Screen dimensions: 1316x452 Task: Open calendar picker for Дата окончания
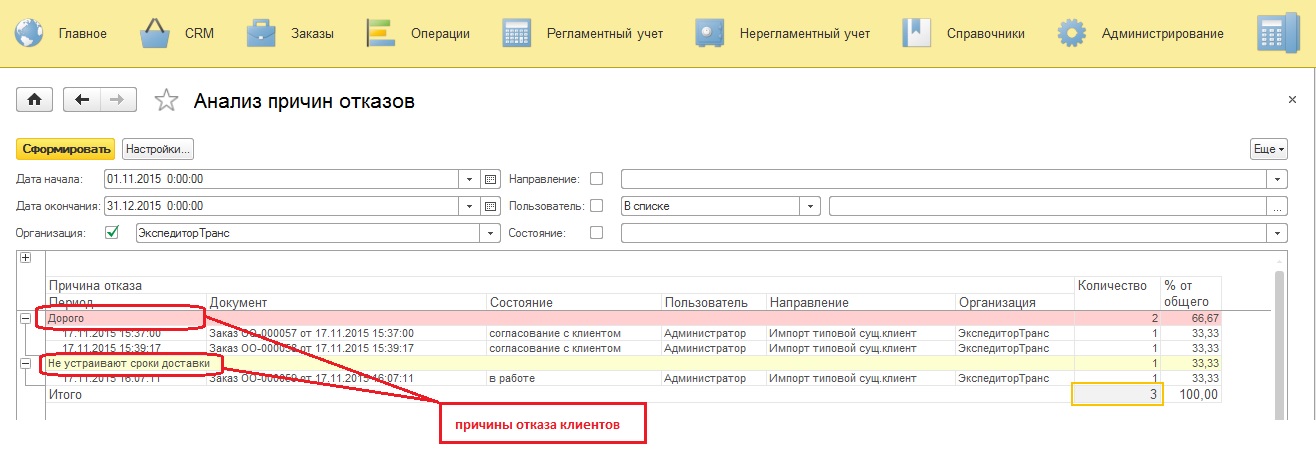point(490,206)
